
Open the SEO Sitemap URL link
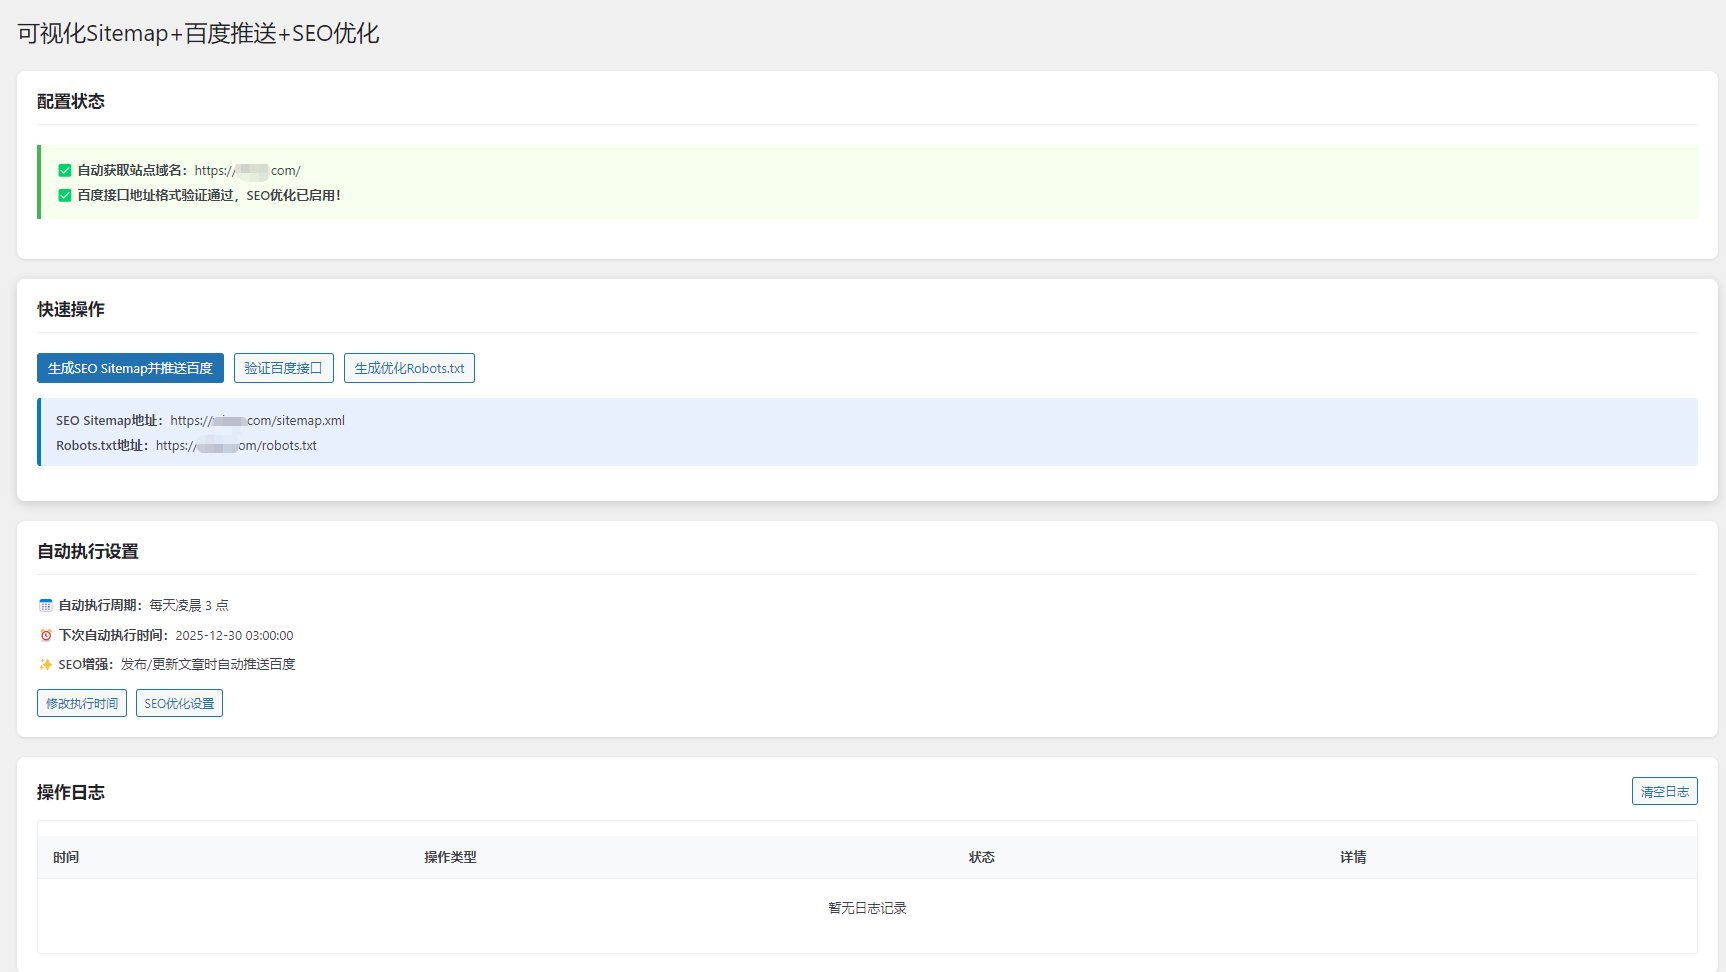pyautogui.click(x=257, y=420)
